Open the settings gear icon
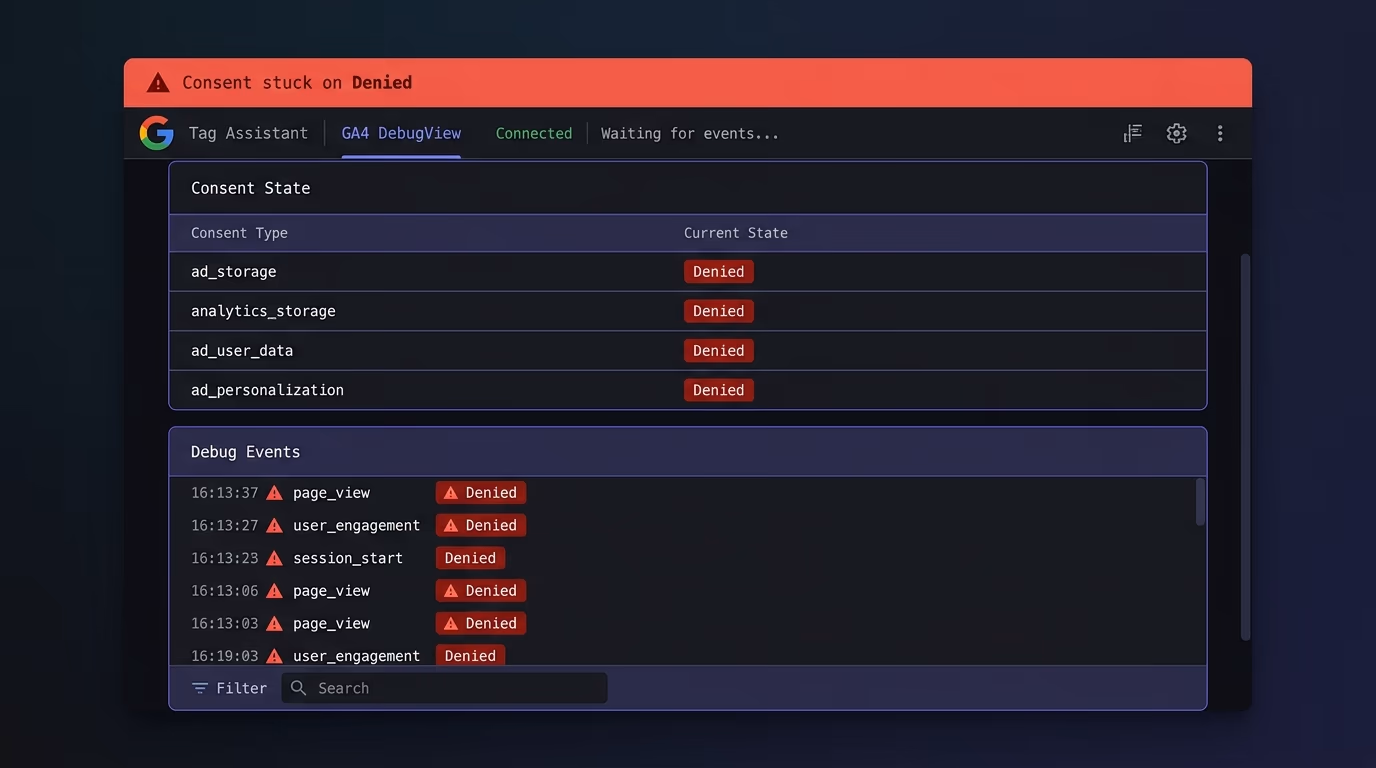Screen dimensions: 1376x768 coord(1176,133)
